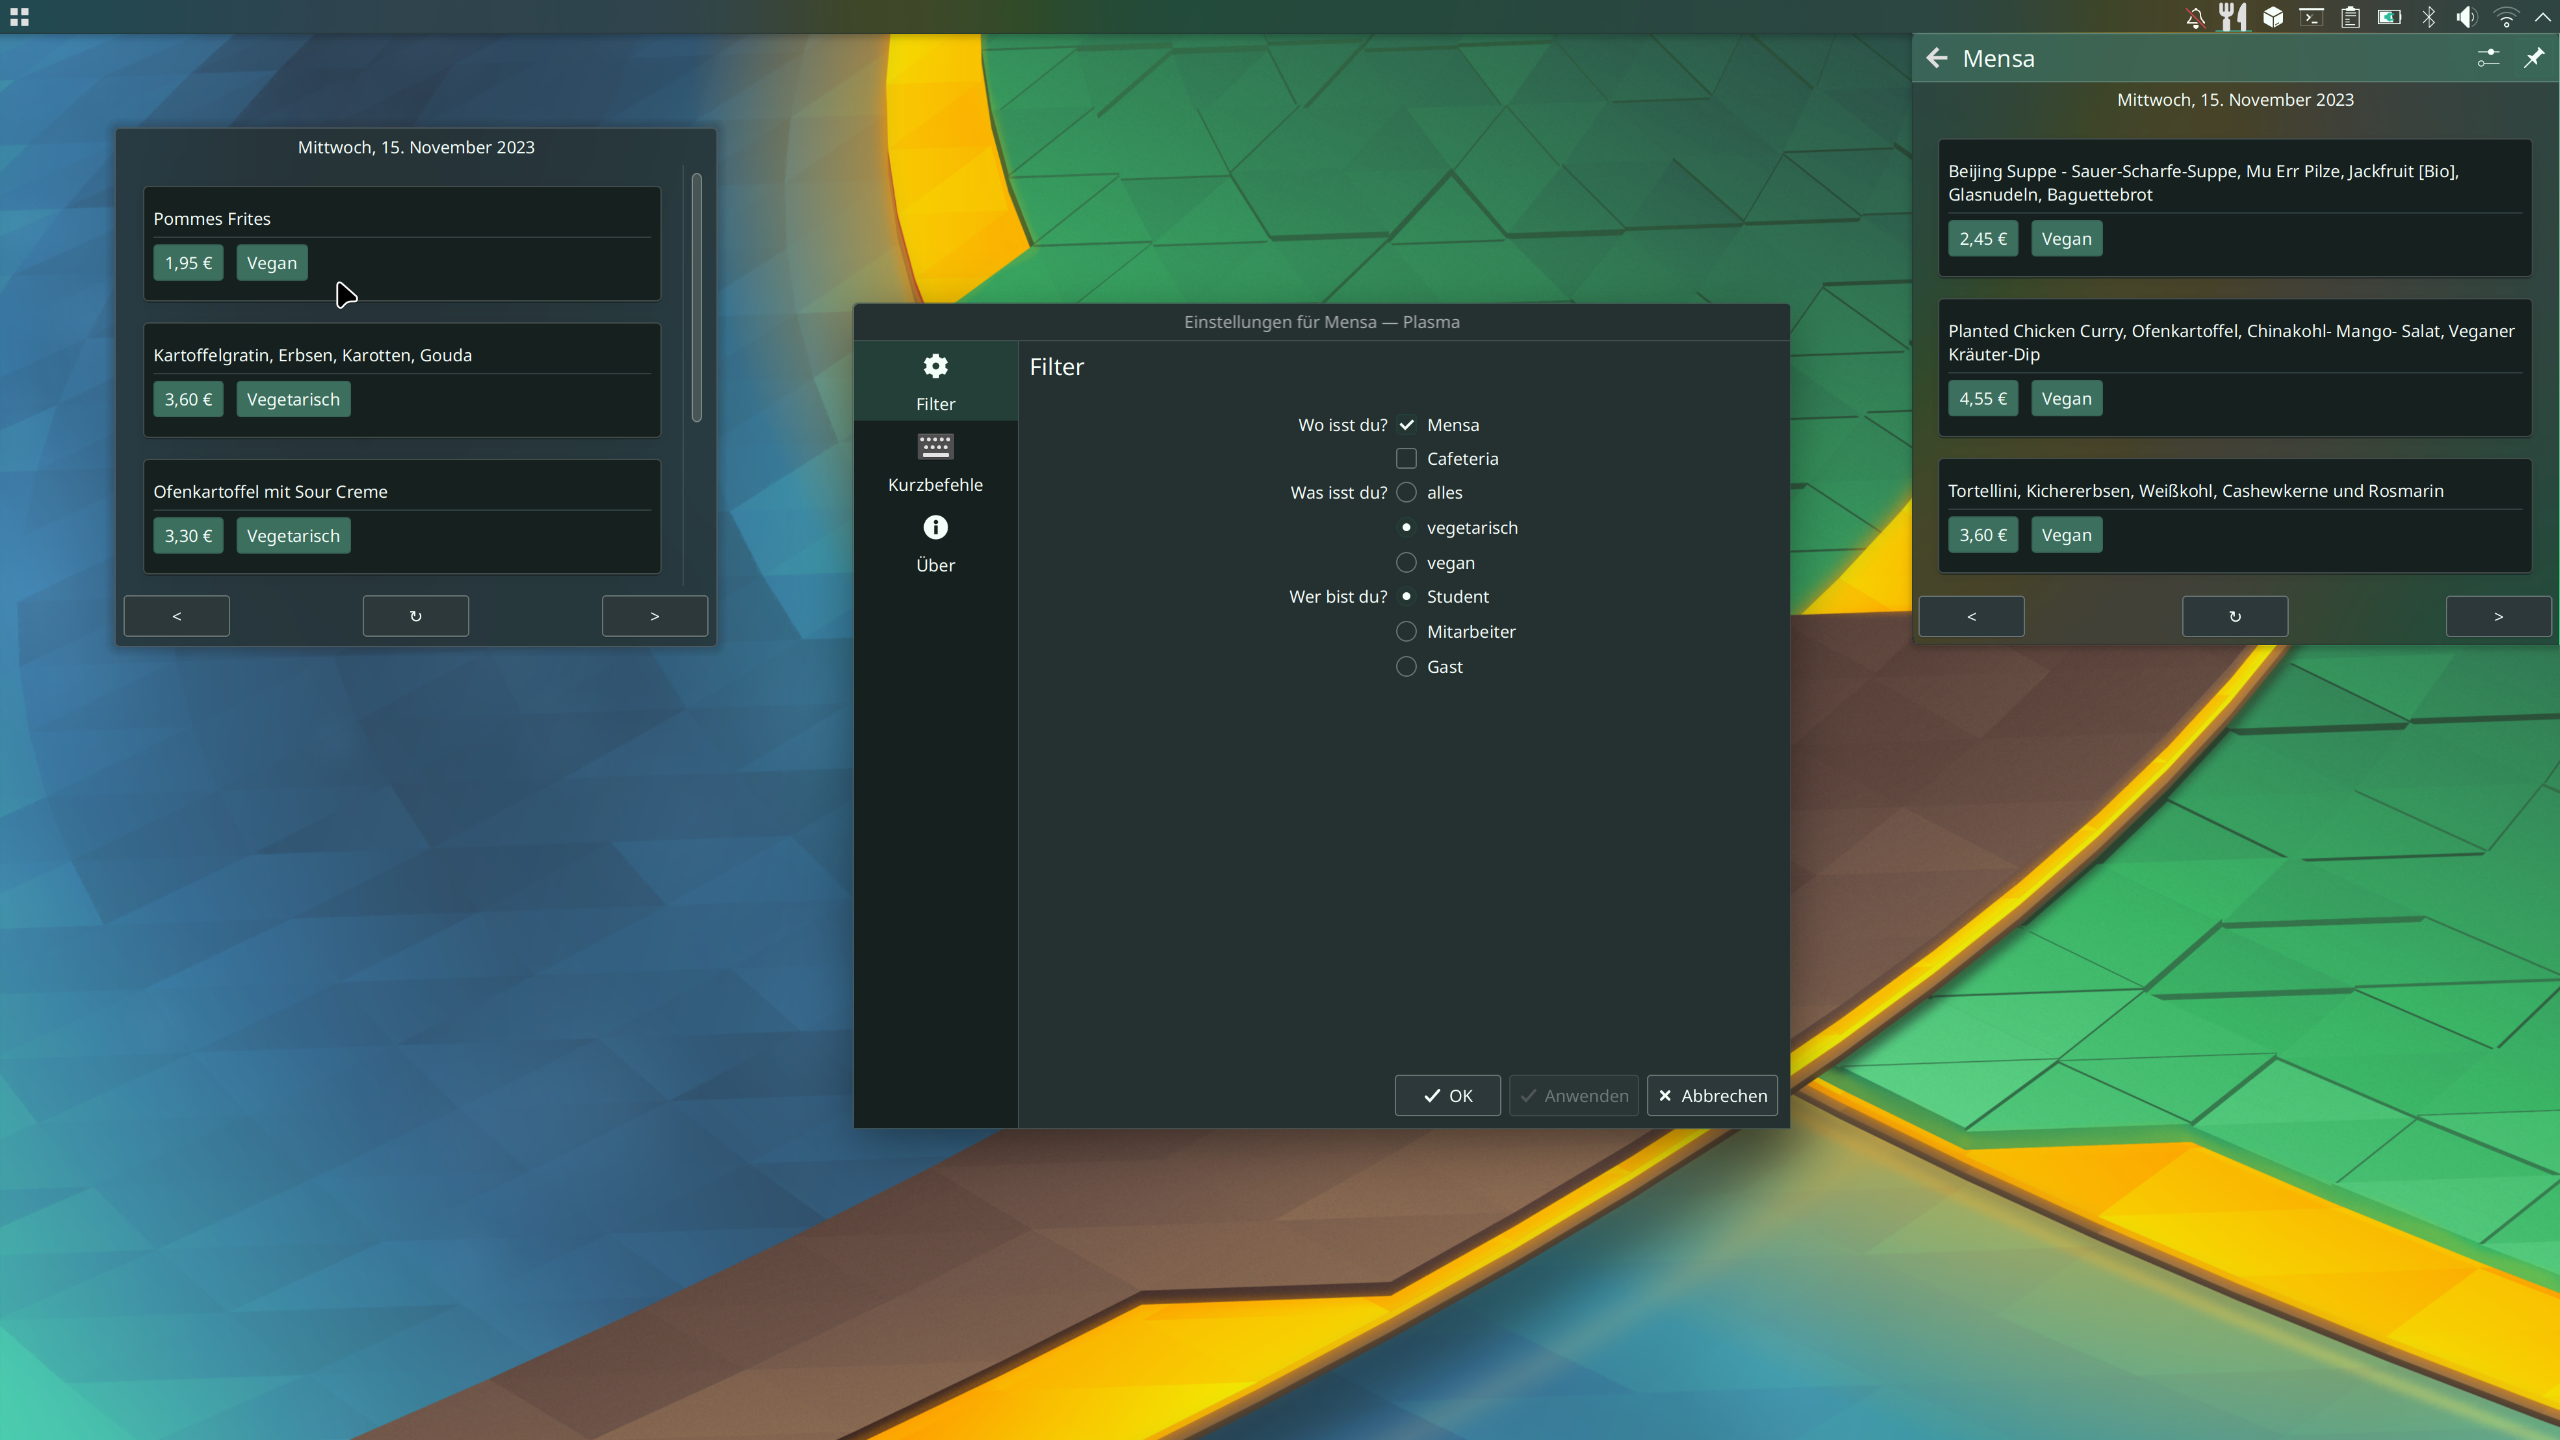The width and height of the screenshot is (2560, 1440).
Task: Click the Tortellini, Kichererbsen entry
Action: pos(2235,515)
